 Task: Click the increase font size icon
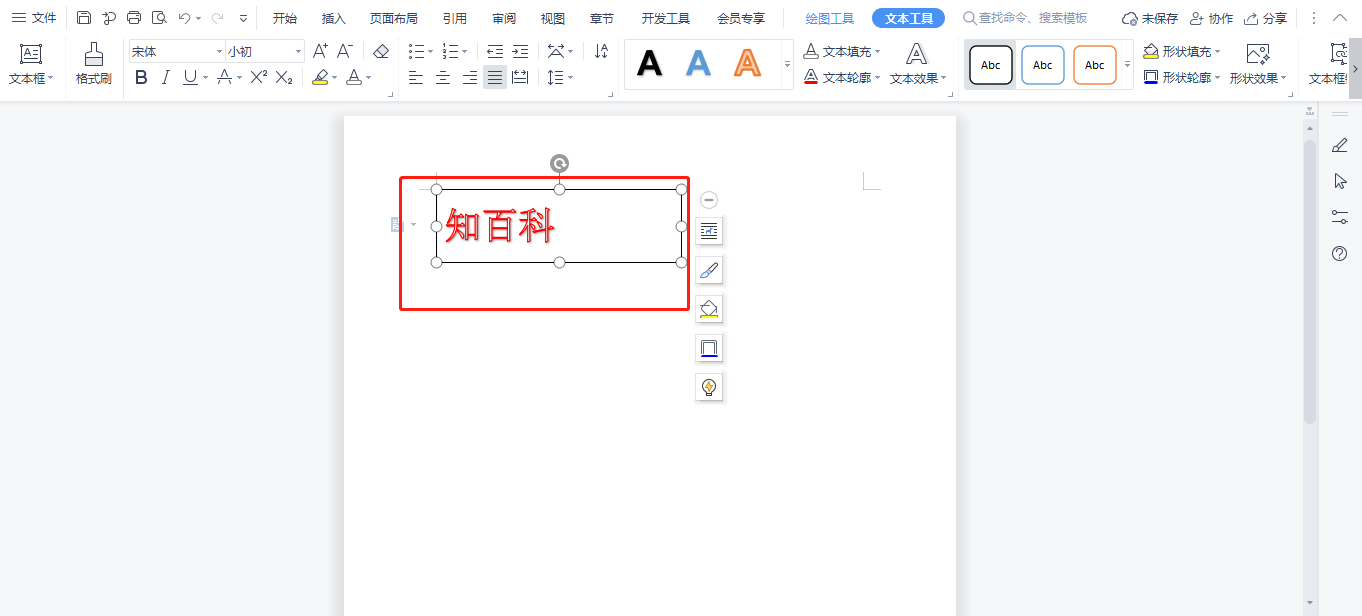click(320, 51)
